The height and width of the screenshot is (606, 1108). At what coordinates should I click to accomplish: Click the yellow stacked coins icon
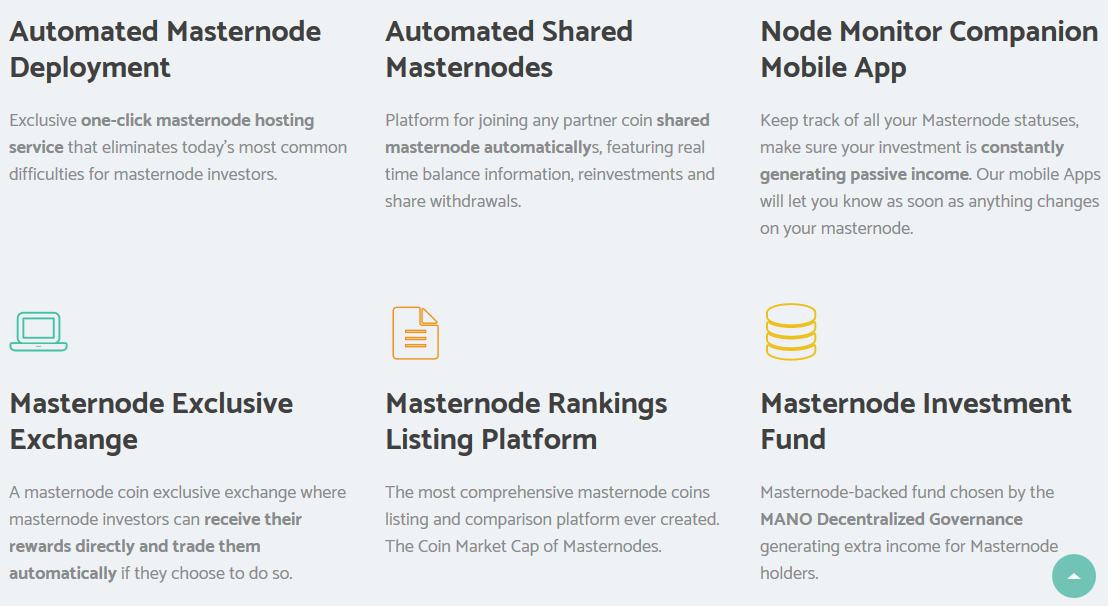click(791, 332)
